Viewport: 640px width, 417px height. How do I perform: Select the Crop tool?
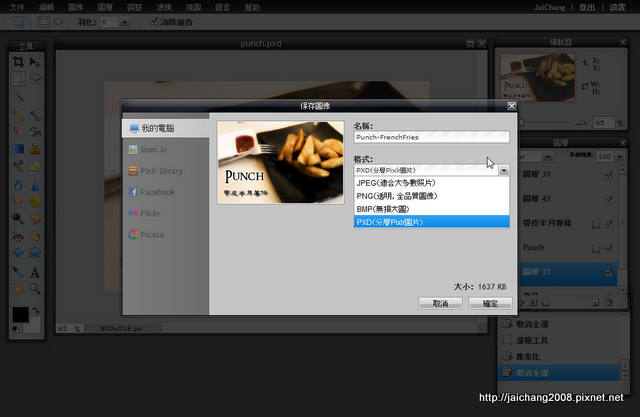tap(18, 62)
